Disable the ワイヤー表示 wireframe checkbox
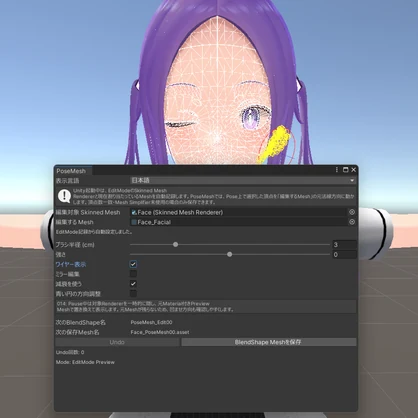 pyautogui.click(x=133, y=264)
